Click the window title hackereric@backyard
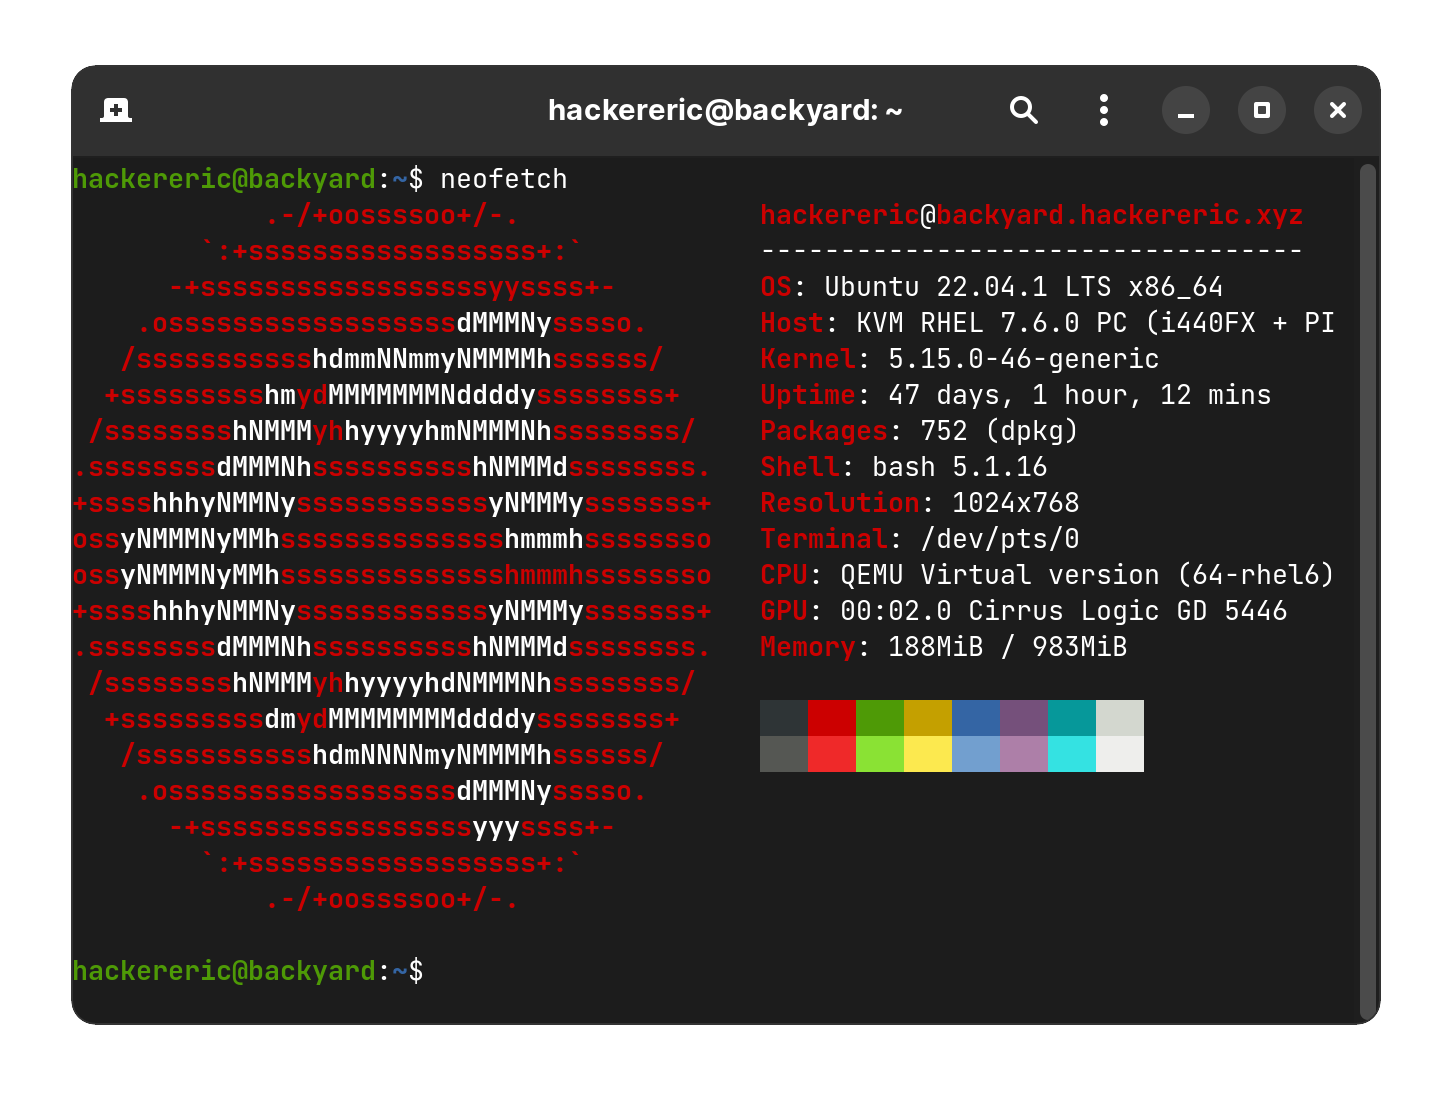 coord(724,110)
